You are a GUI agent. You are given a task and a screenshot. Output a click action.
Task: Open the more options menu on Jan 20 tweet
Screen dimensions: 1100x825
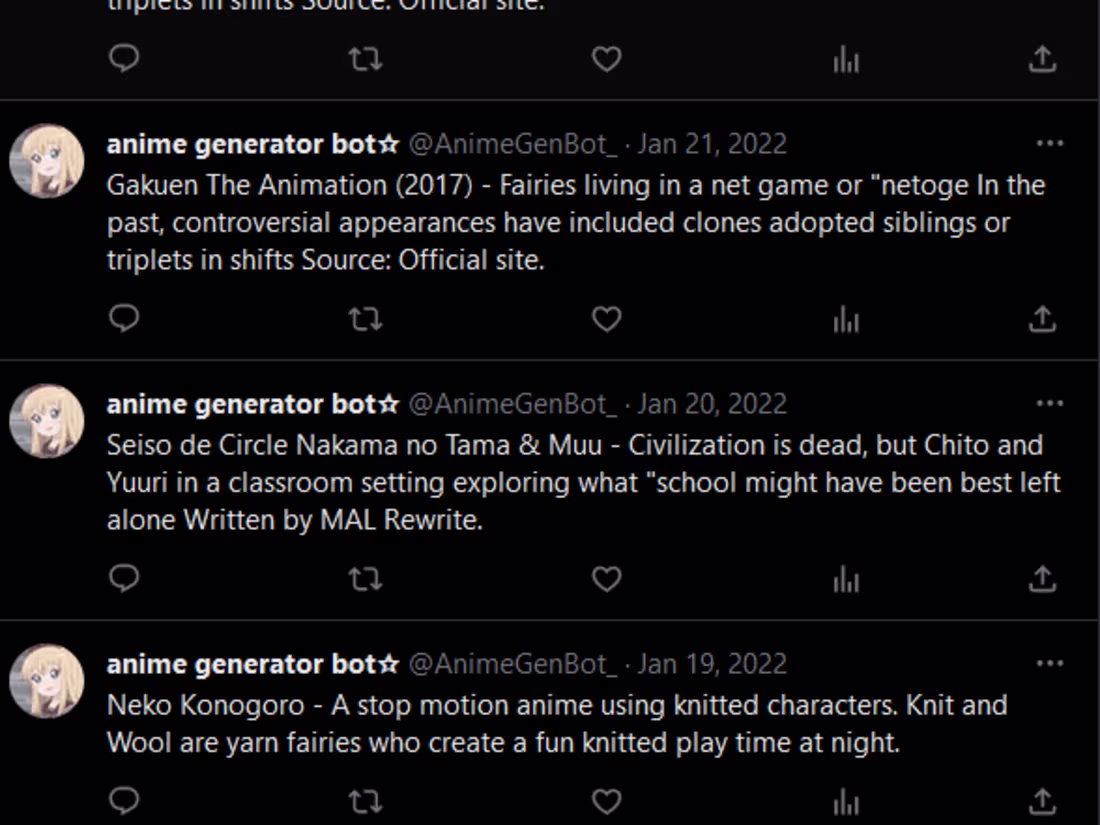coord(1050,404)
